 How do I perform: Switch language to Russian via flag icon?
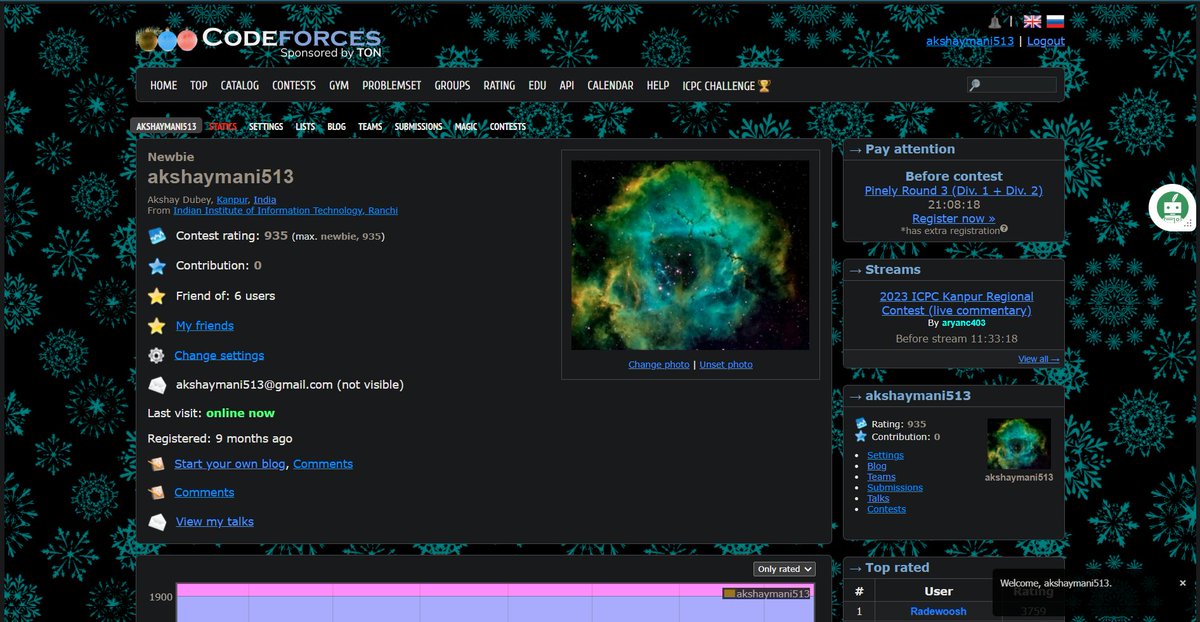1055,21
